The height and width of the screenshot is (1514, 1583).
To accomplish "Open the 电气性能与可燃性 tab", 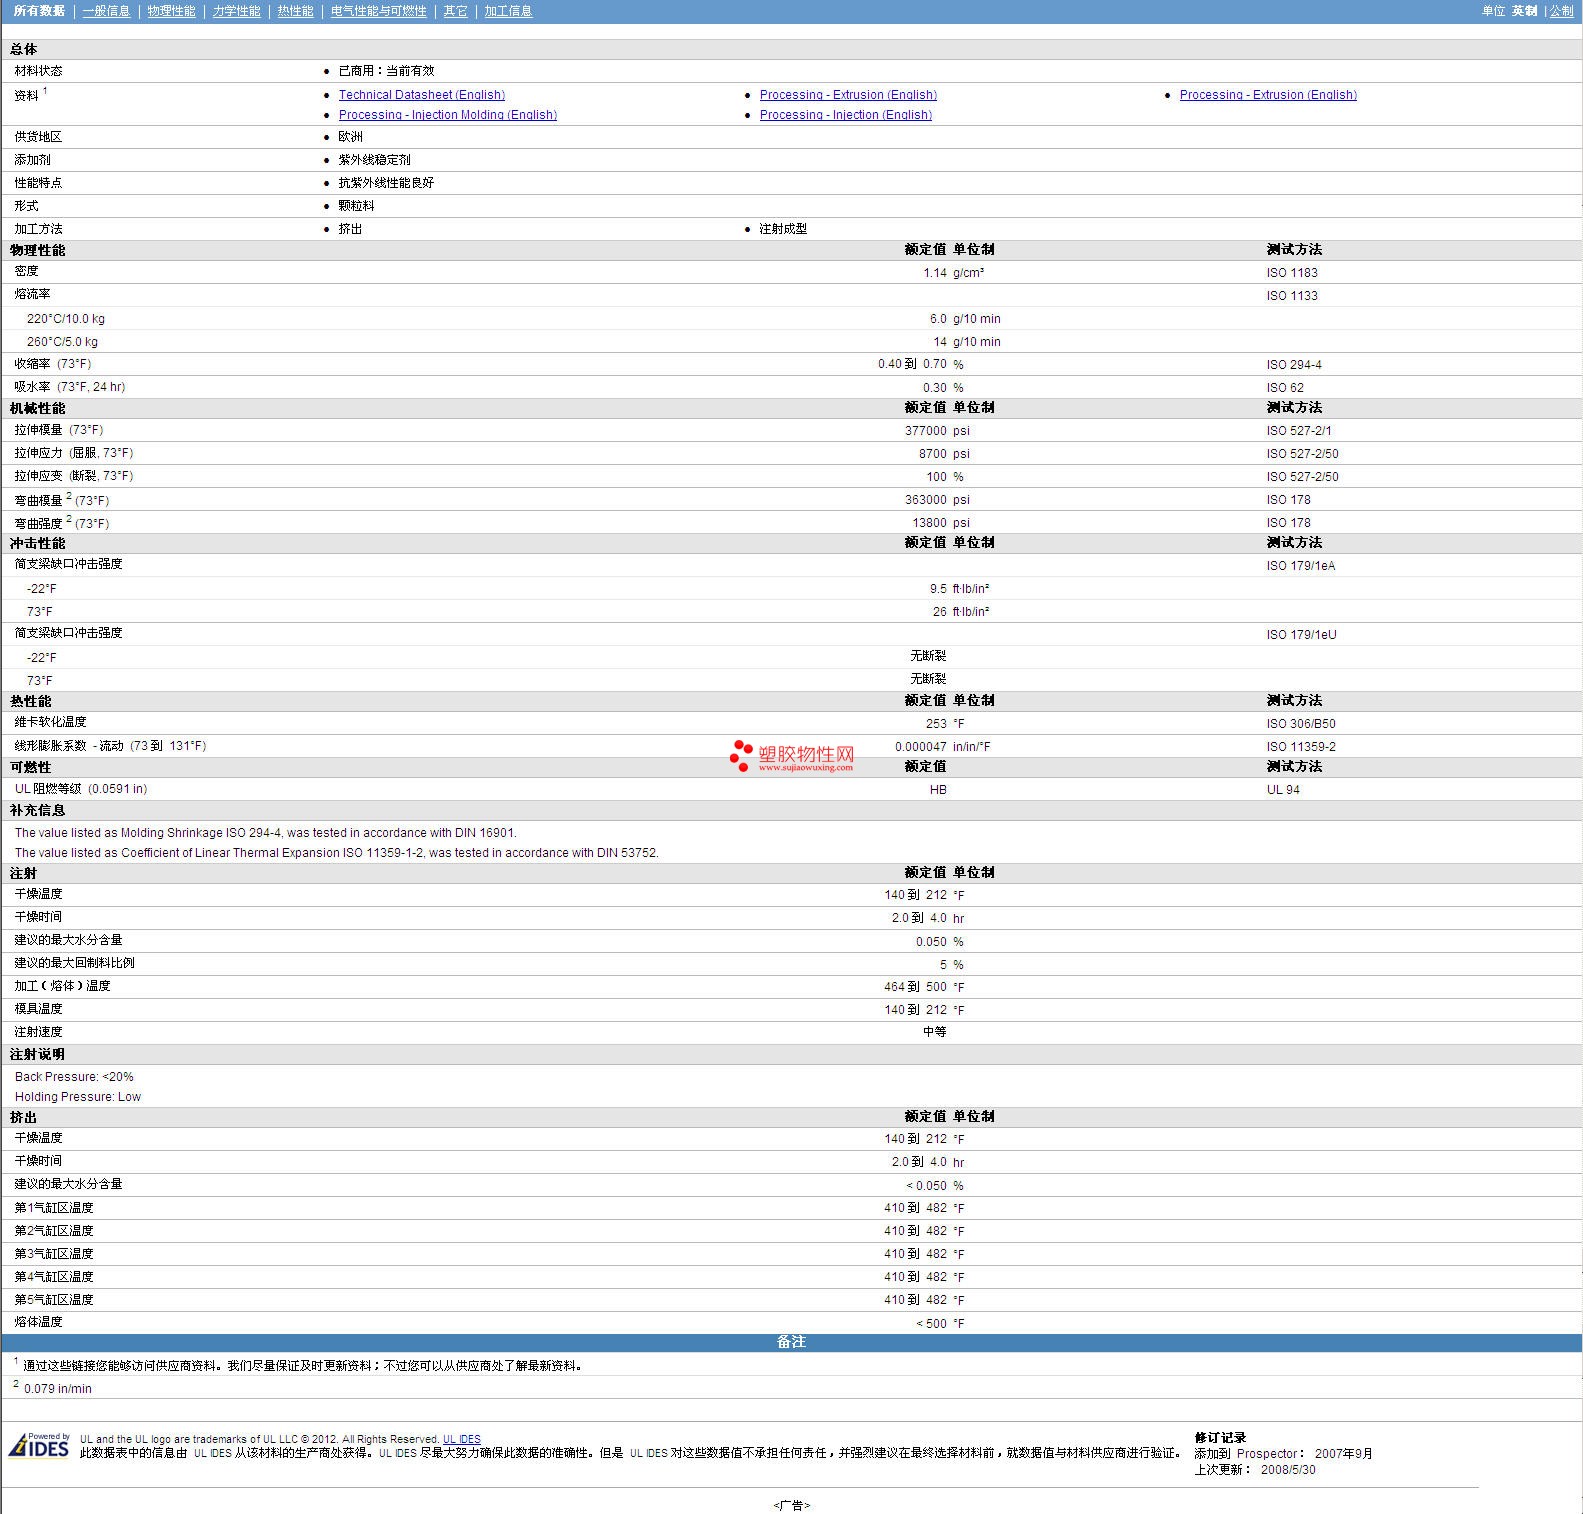I will [378, 11].
